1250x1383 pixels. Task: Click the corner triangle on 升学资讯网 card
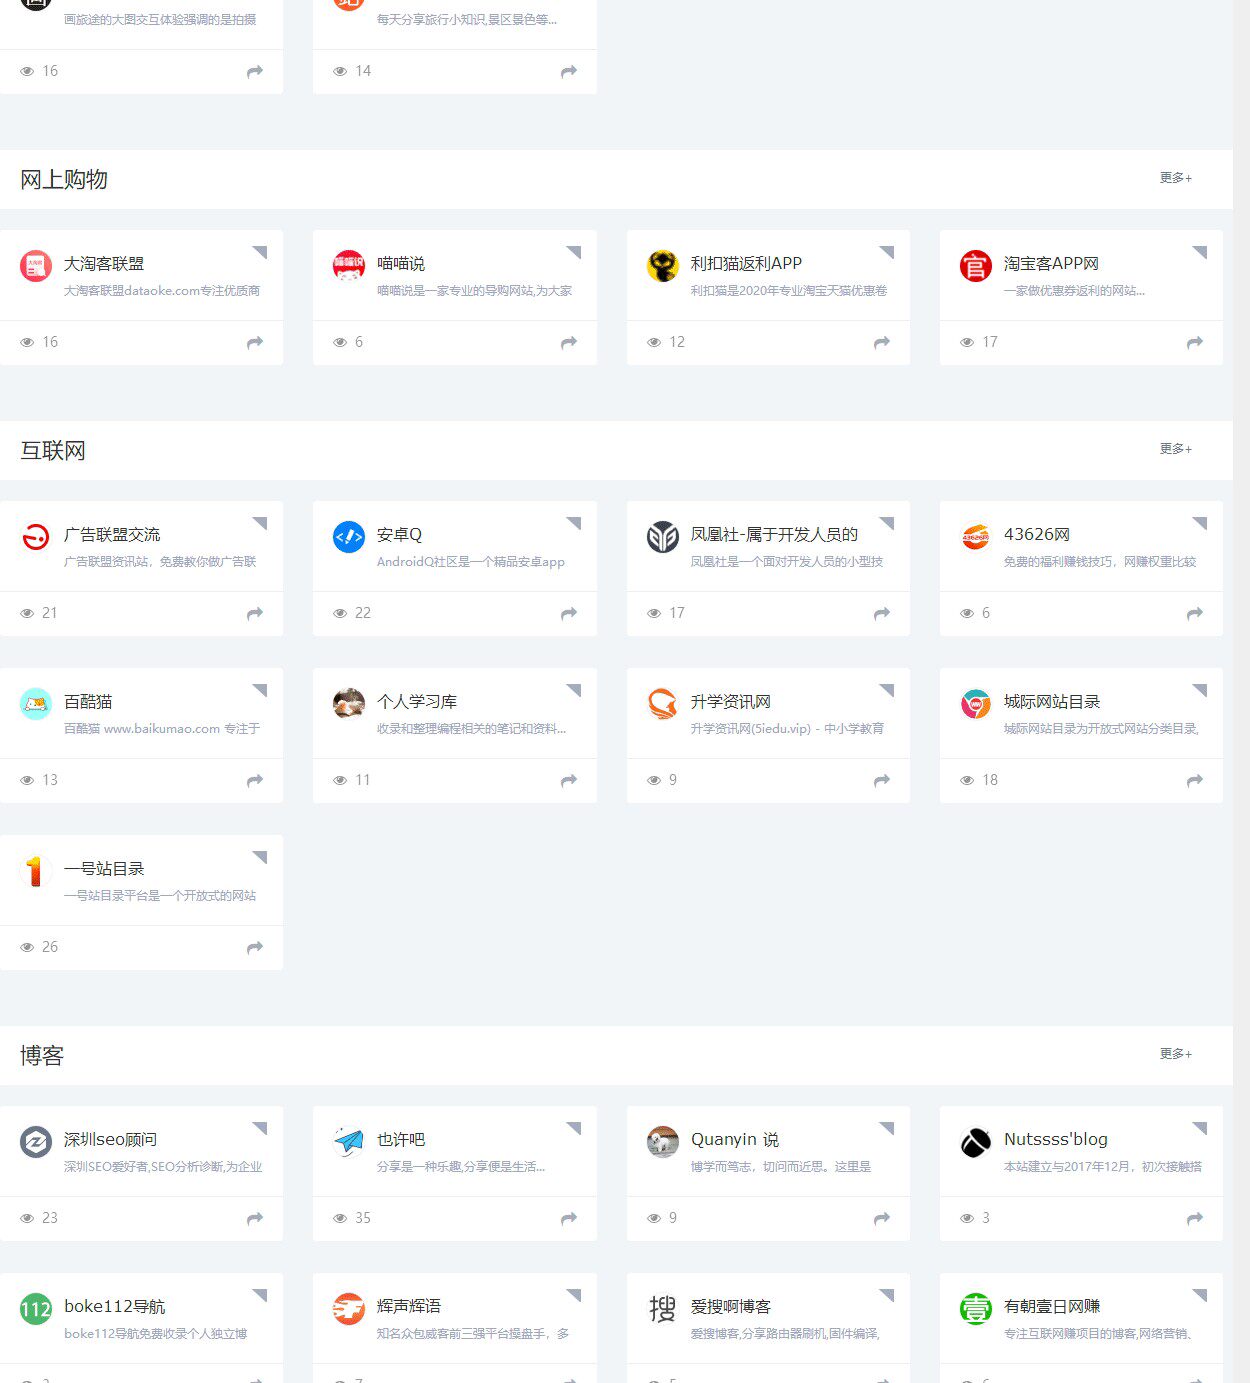coord(886,688)
